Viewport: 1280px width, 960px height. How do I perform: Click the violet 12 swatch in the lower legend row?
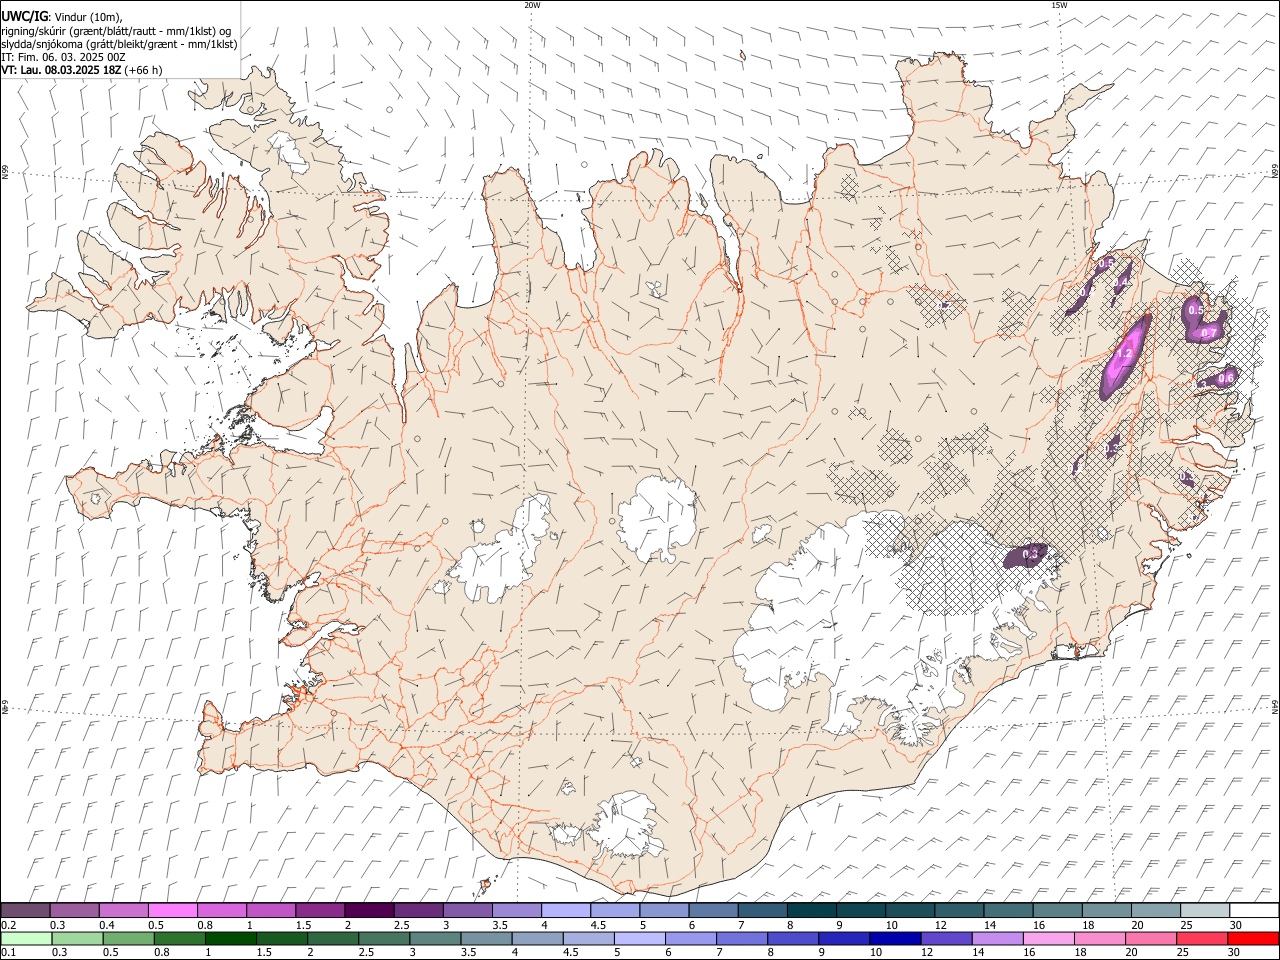[x=947, y=939]
